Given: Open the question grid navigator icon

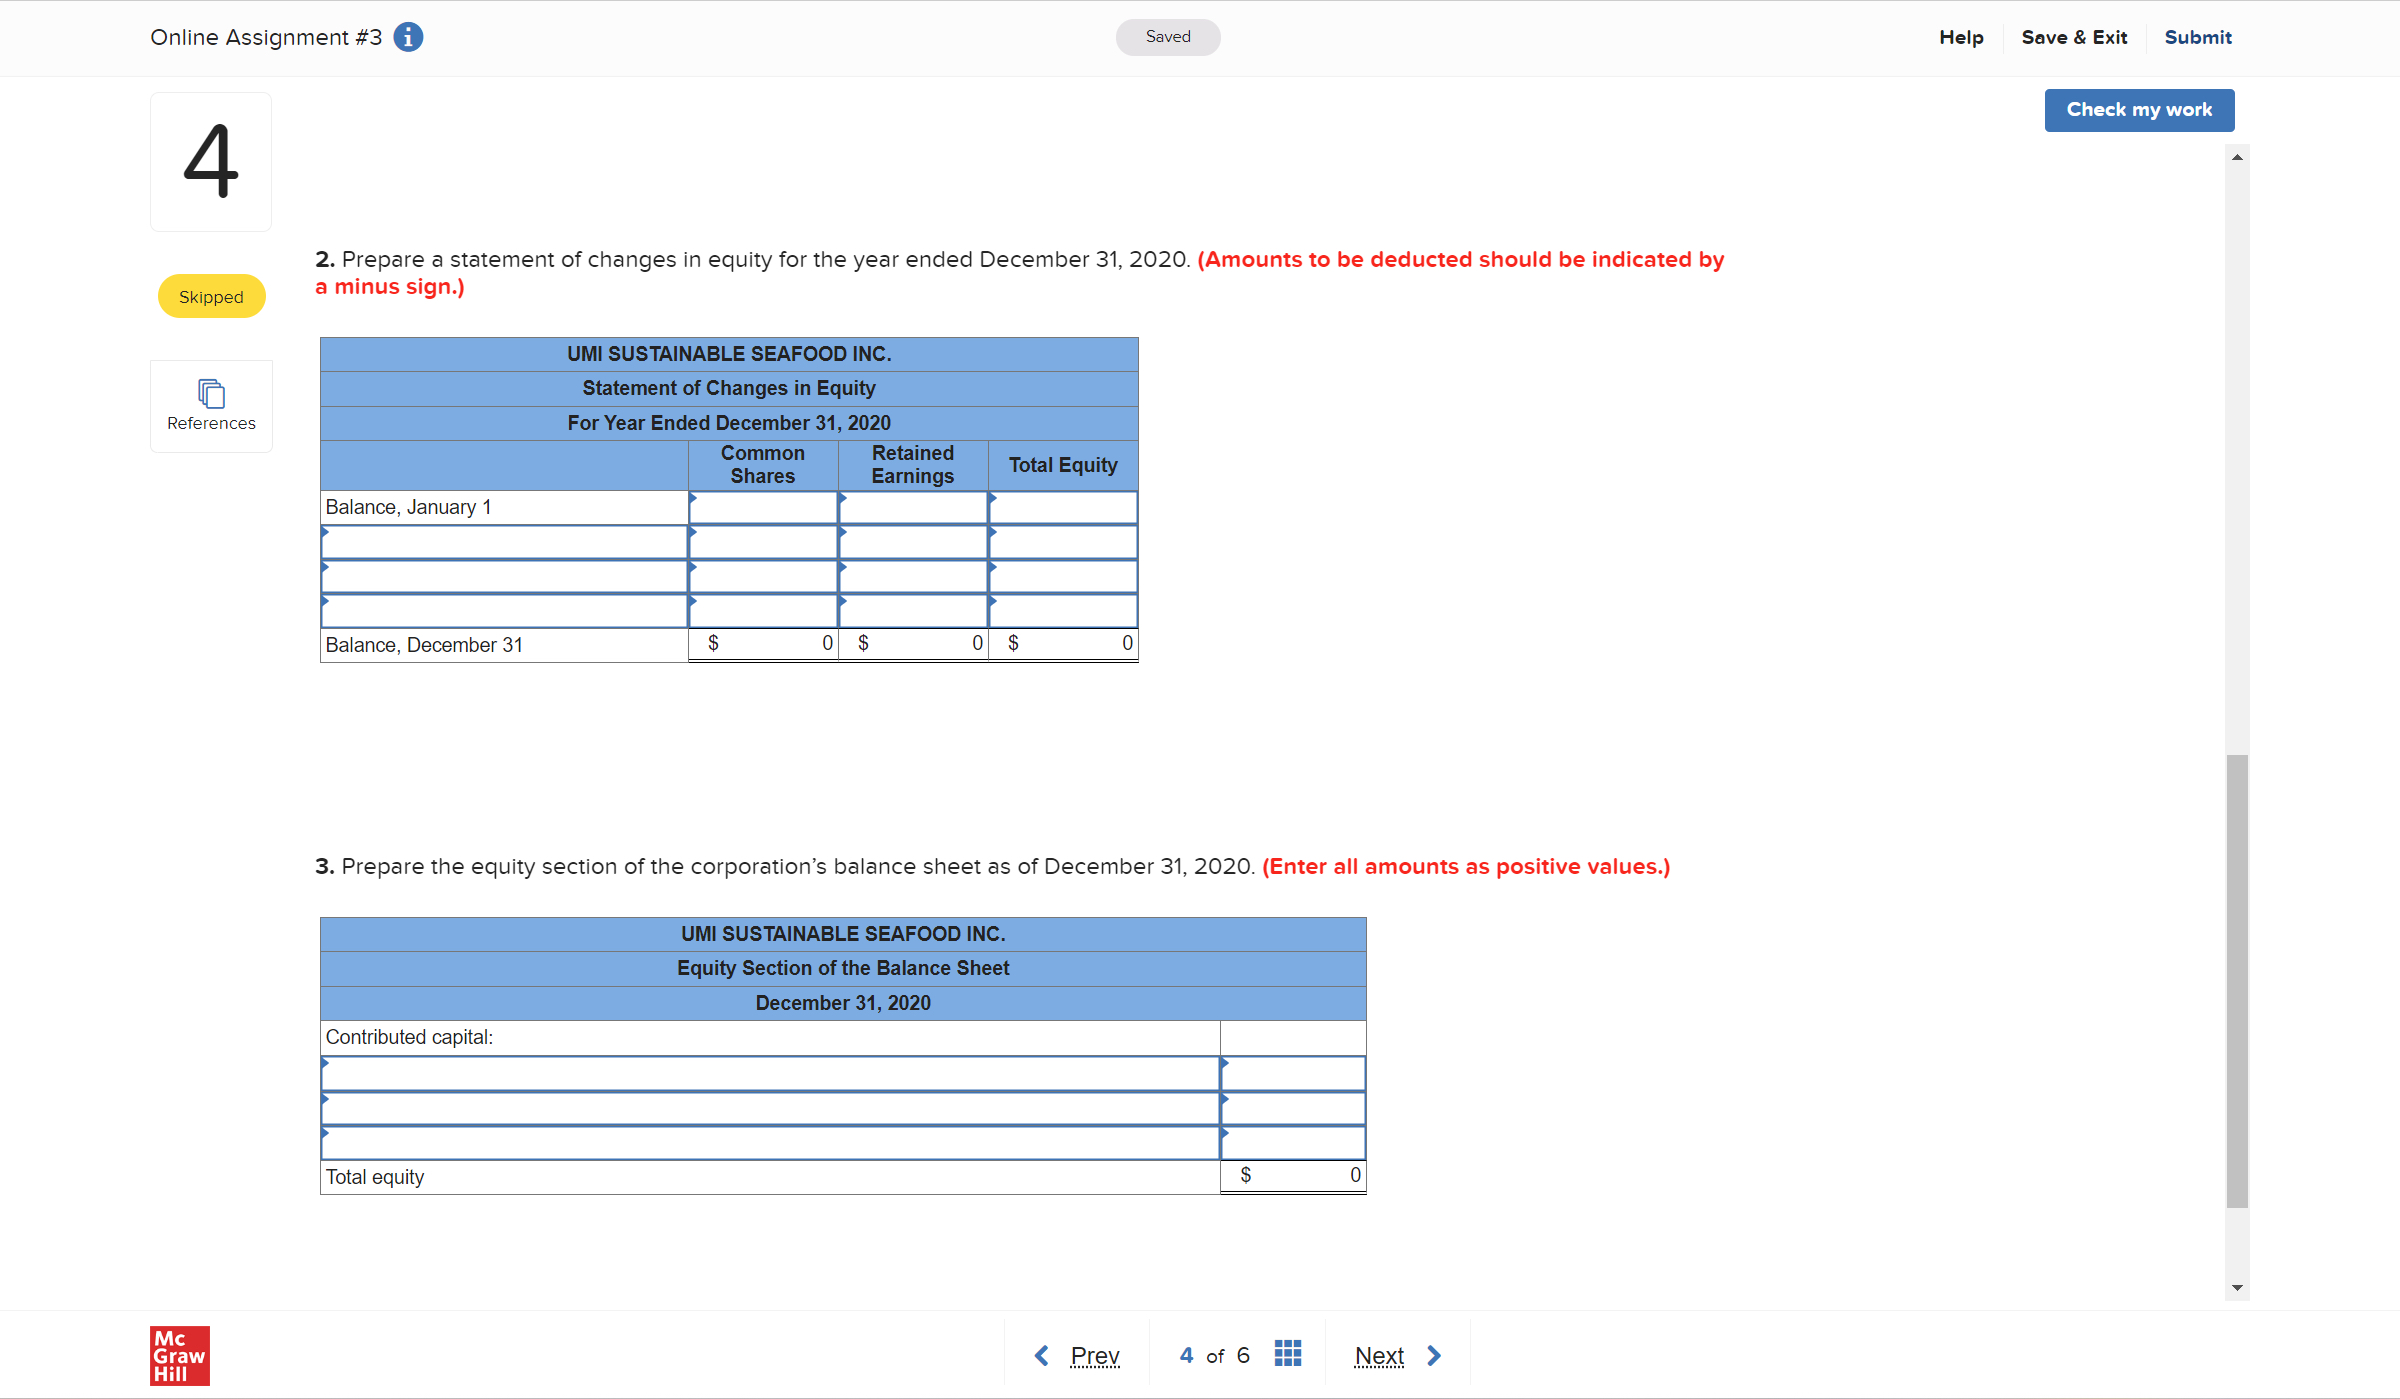Looking at the screenshot, I should point(1288,1354).
